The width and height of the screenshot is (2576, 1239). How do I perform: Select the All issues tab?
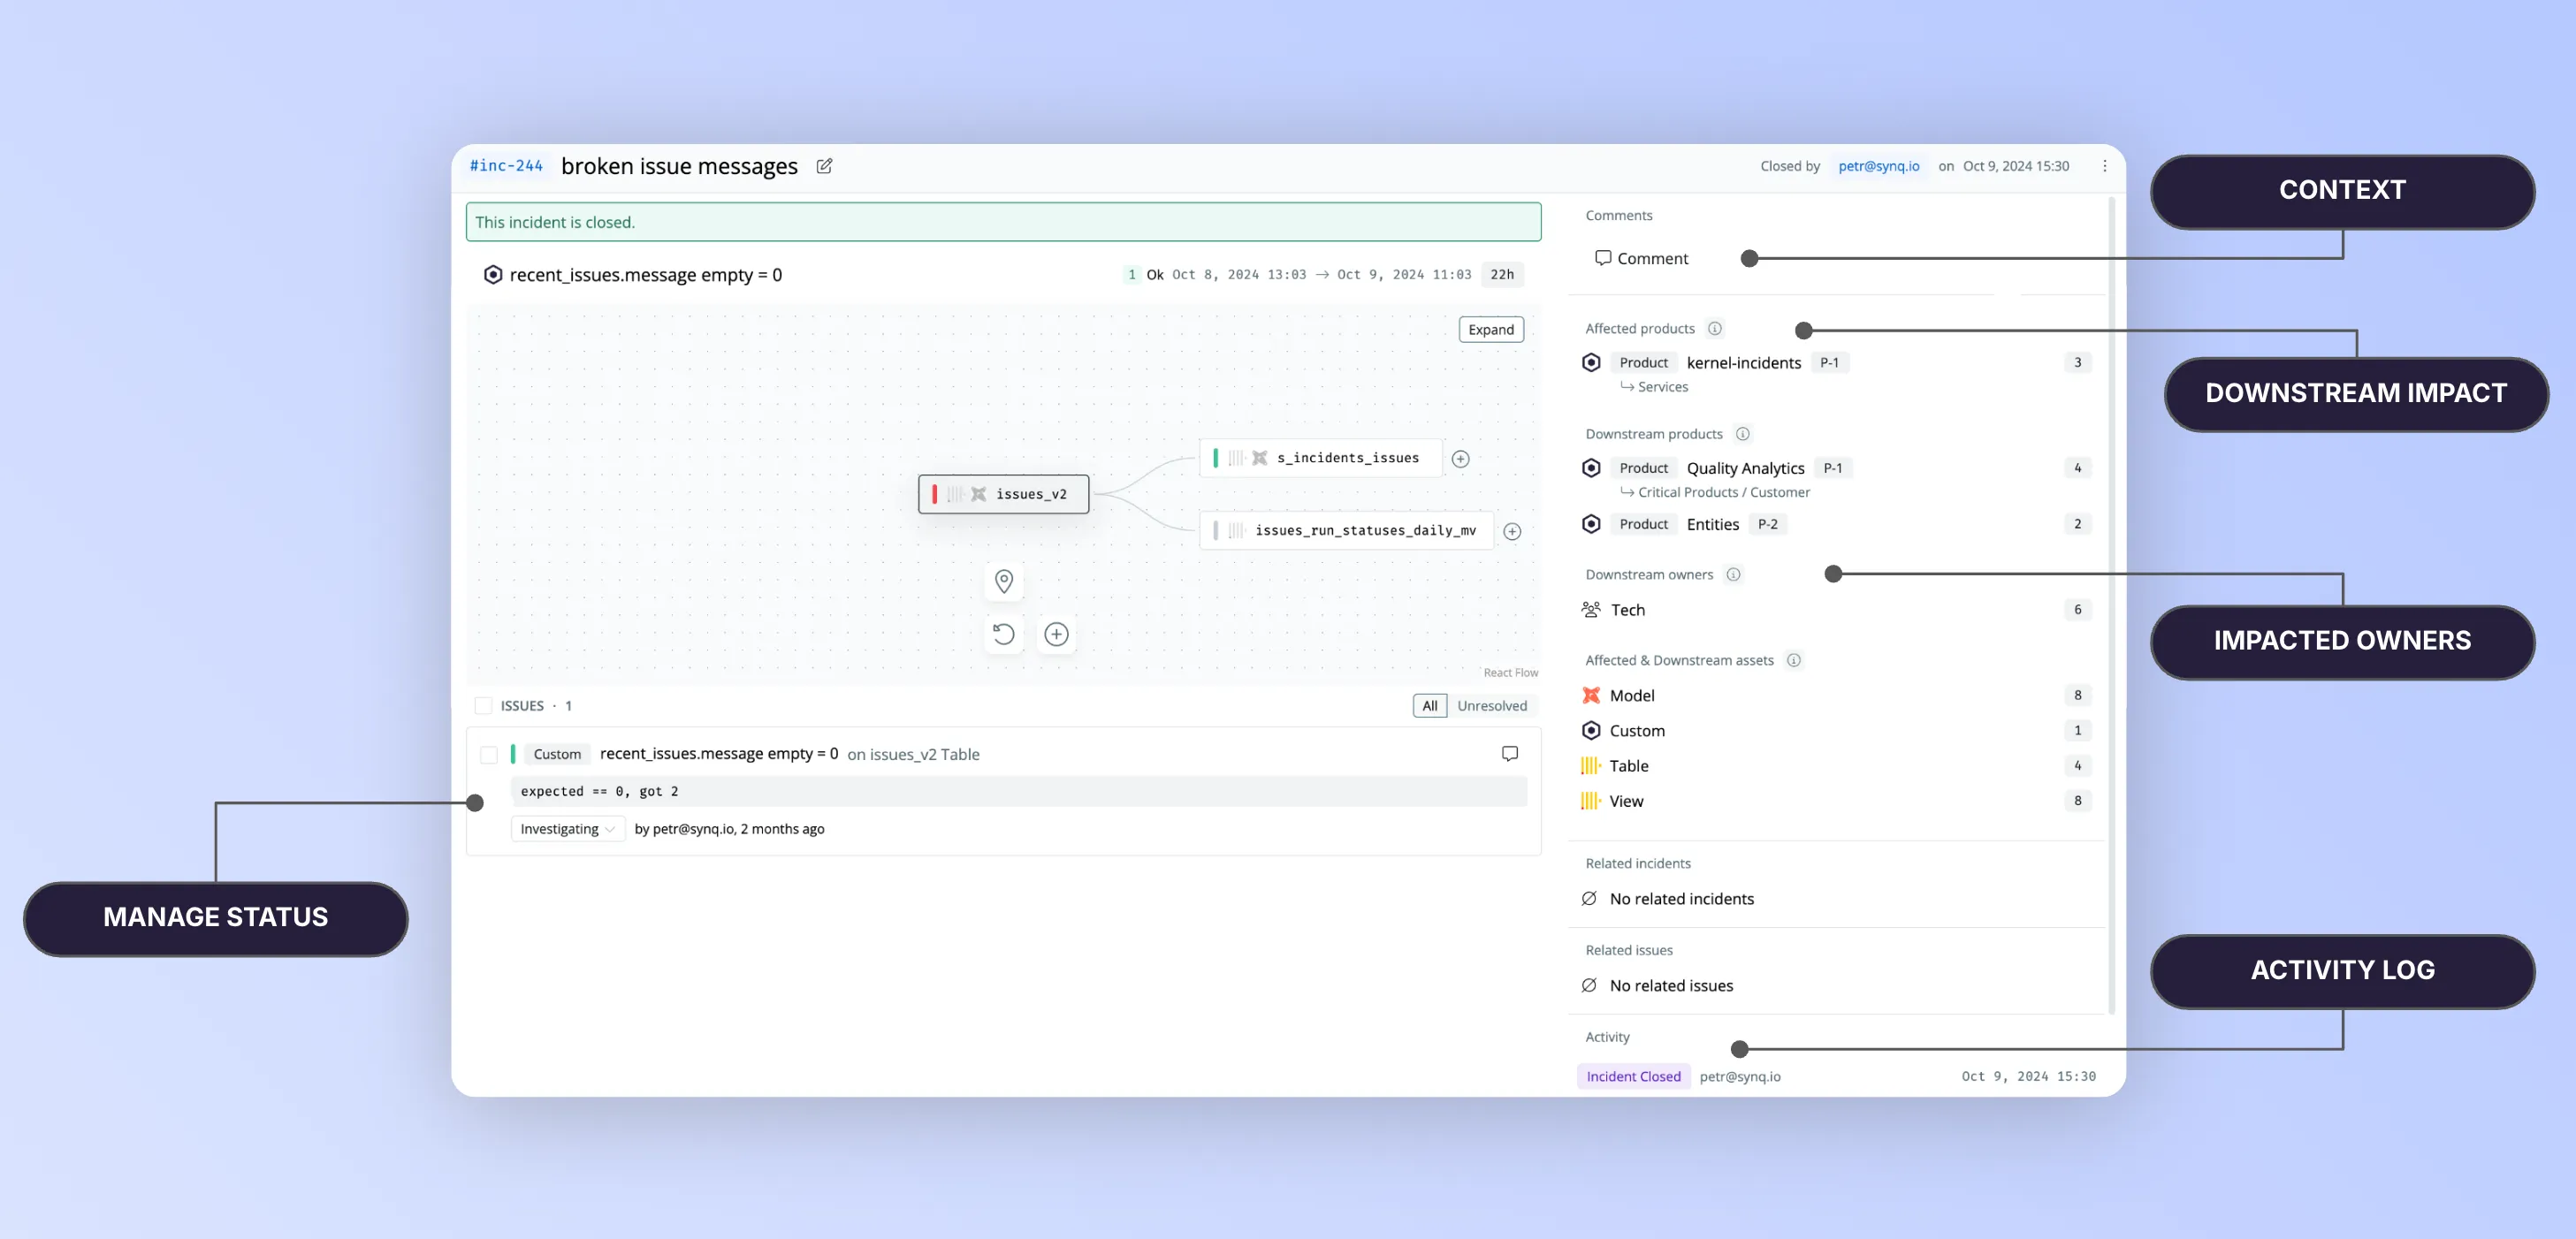1429,706
